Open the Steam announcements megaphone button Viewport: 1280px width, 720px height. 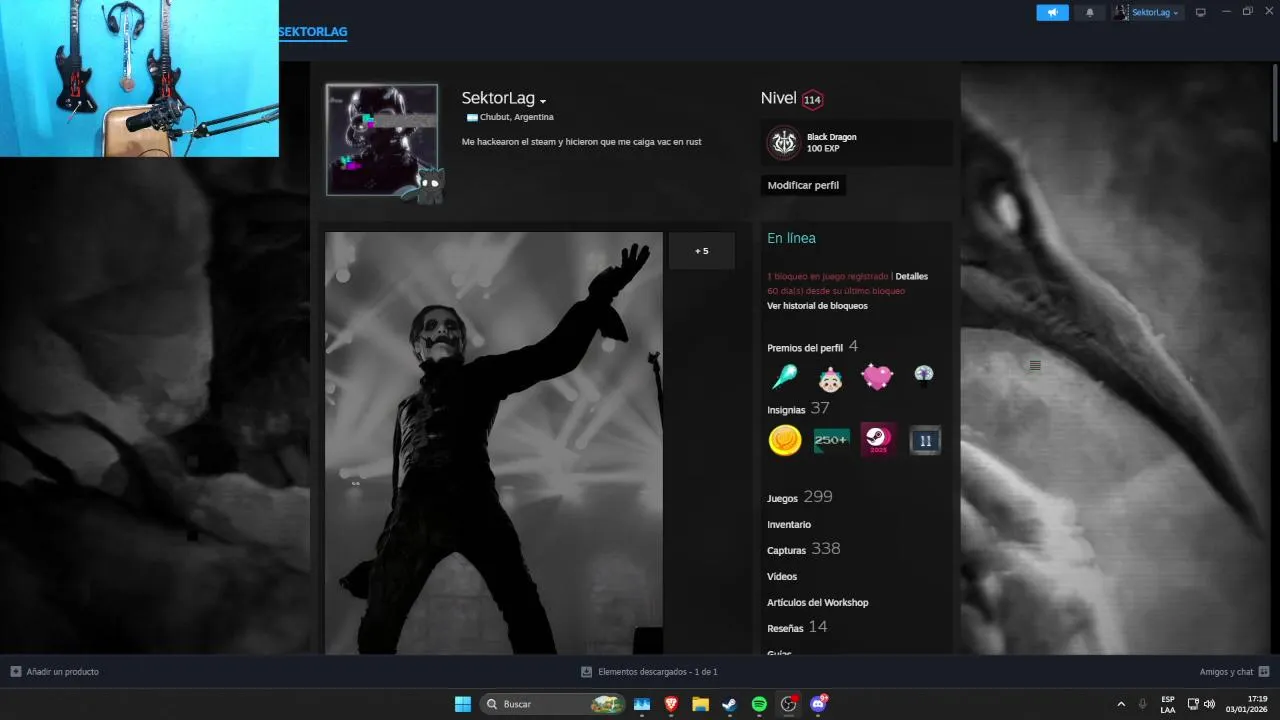(1052, 12)
